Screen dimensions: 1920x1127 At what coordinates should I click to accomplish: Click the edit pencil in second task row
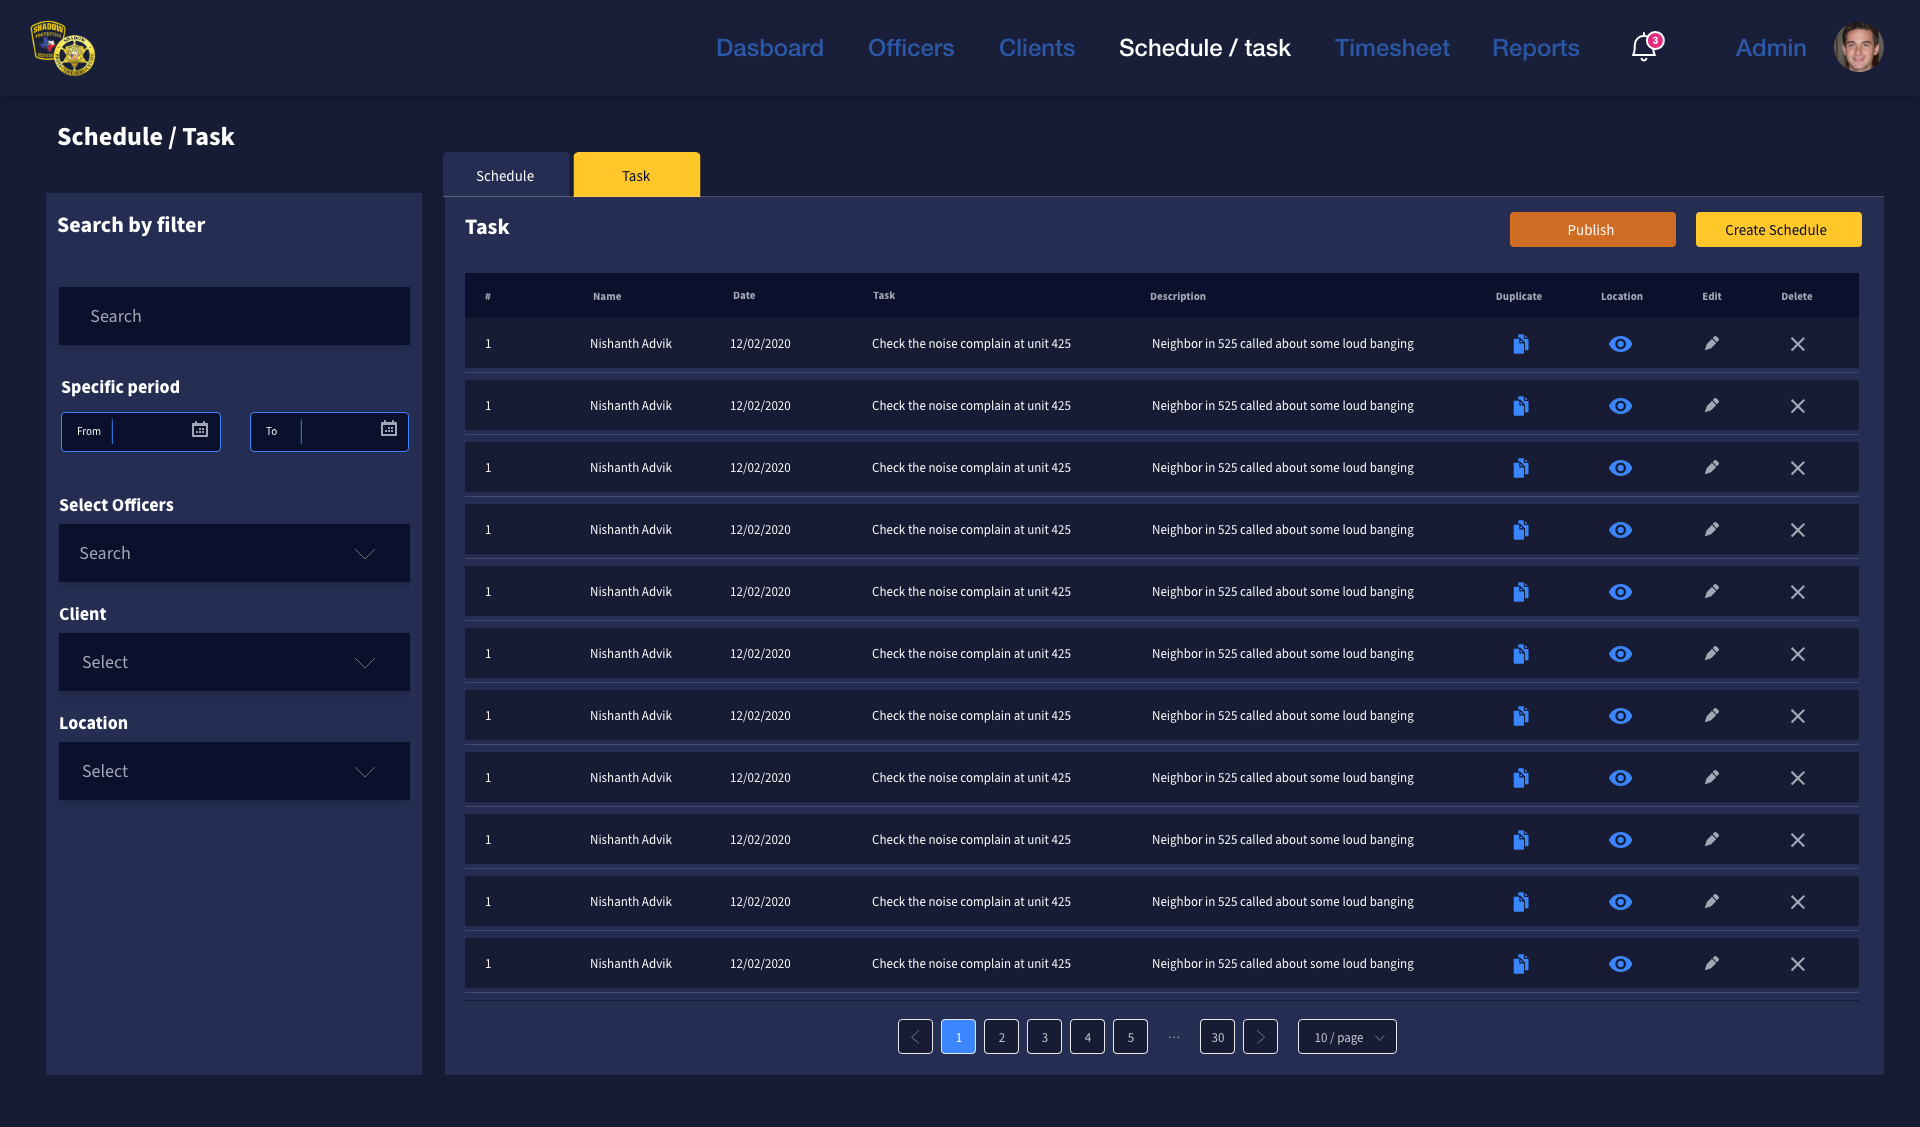pos(1711,405)
